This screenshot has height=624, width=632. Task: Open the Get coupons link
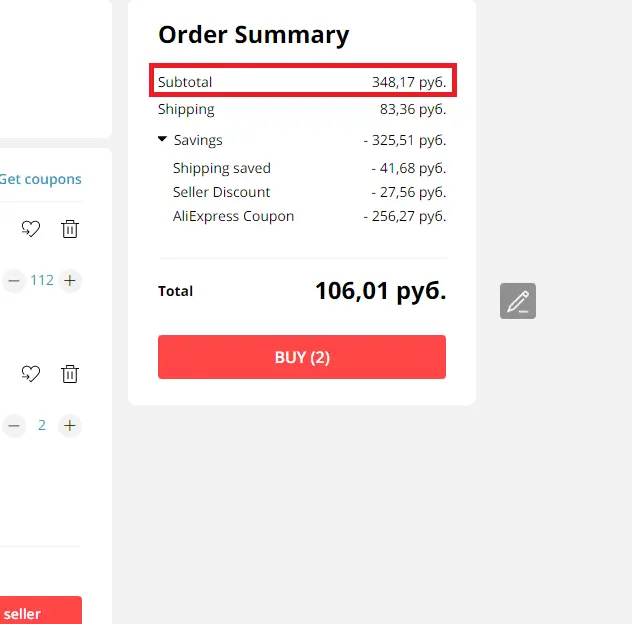[40, 179]
